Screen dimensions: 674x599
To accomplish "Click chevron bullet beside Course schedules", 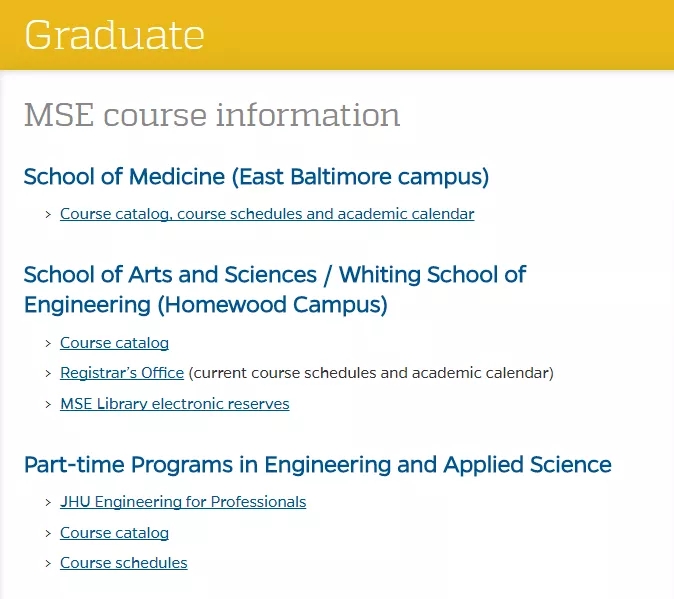I will [x=48, y=563].
